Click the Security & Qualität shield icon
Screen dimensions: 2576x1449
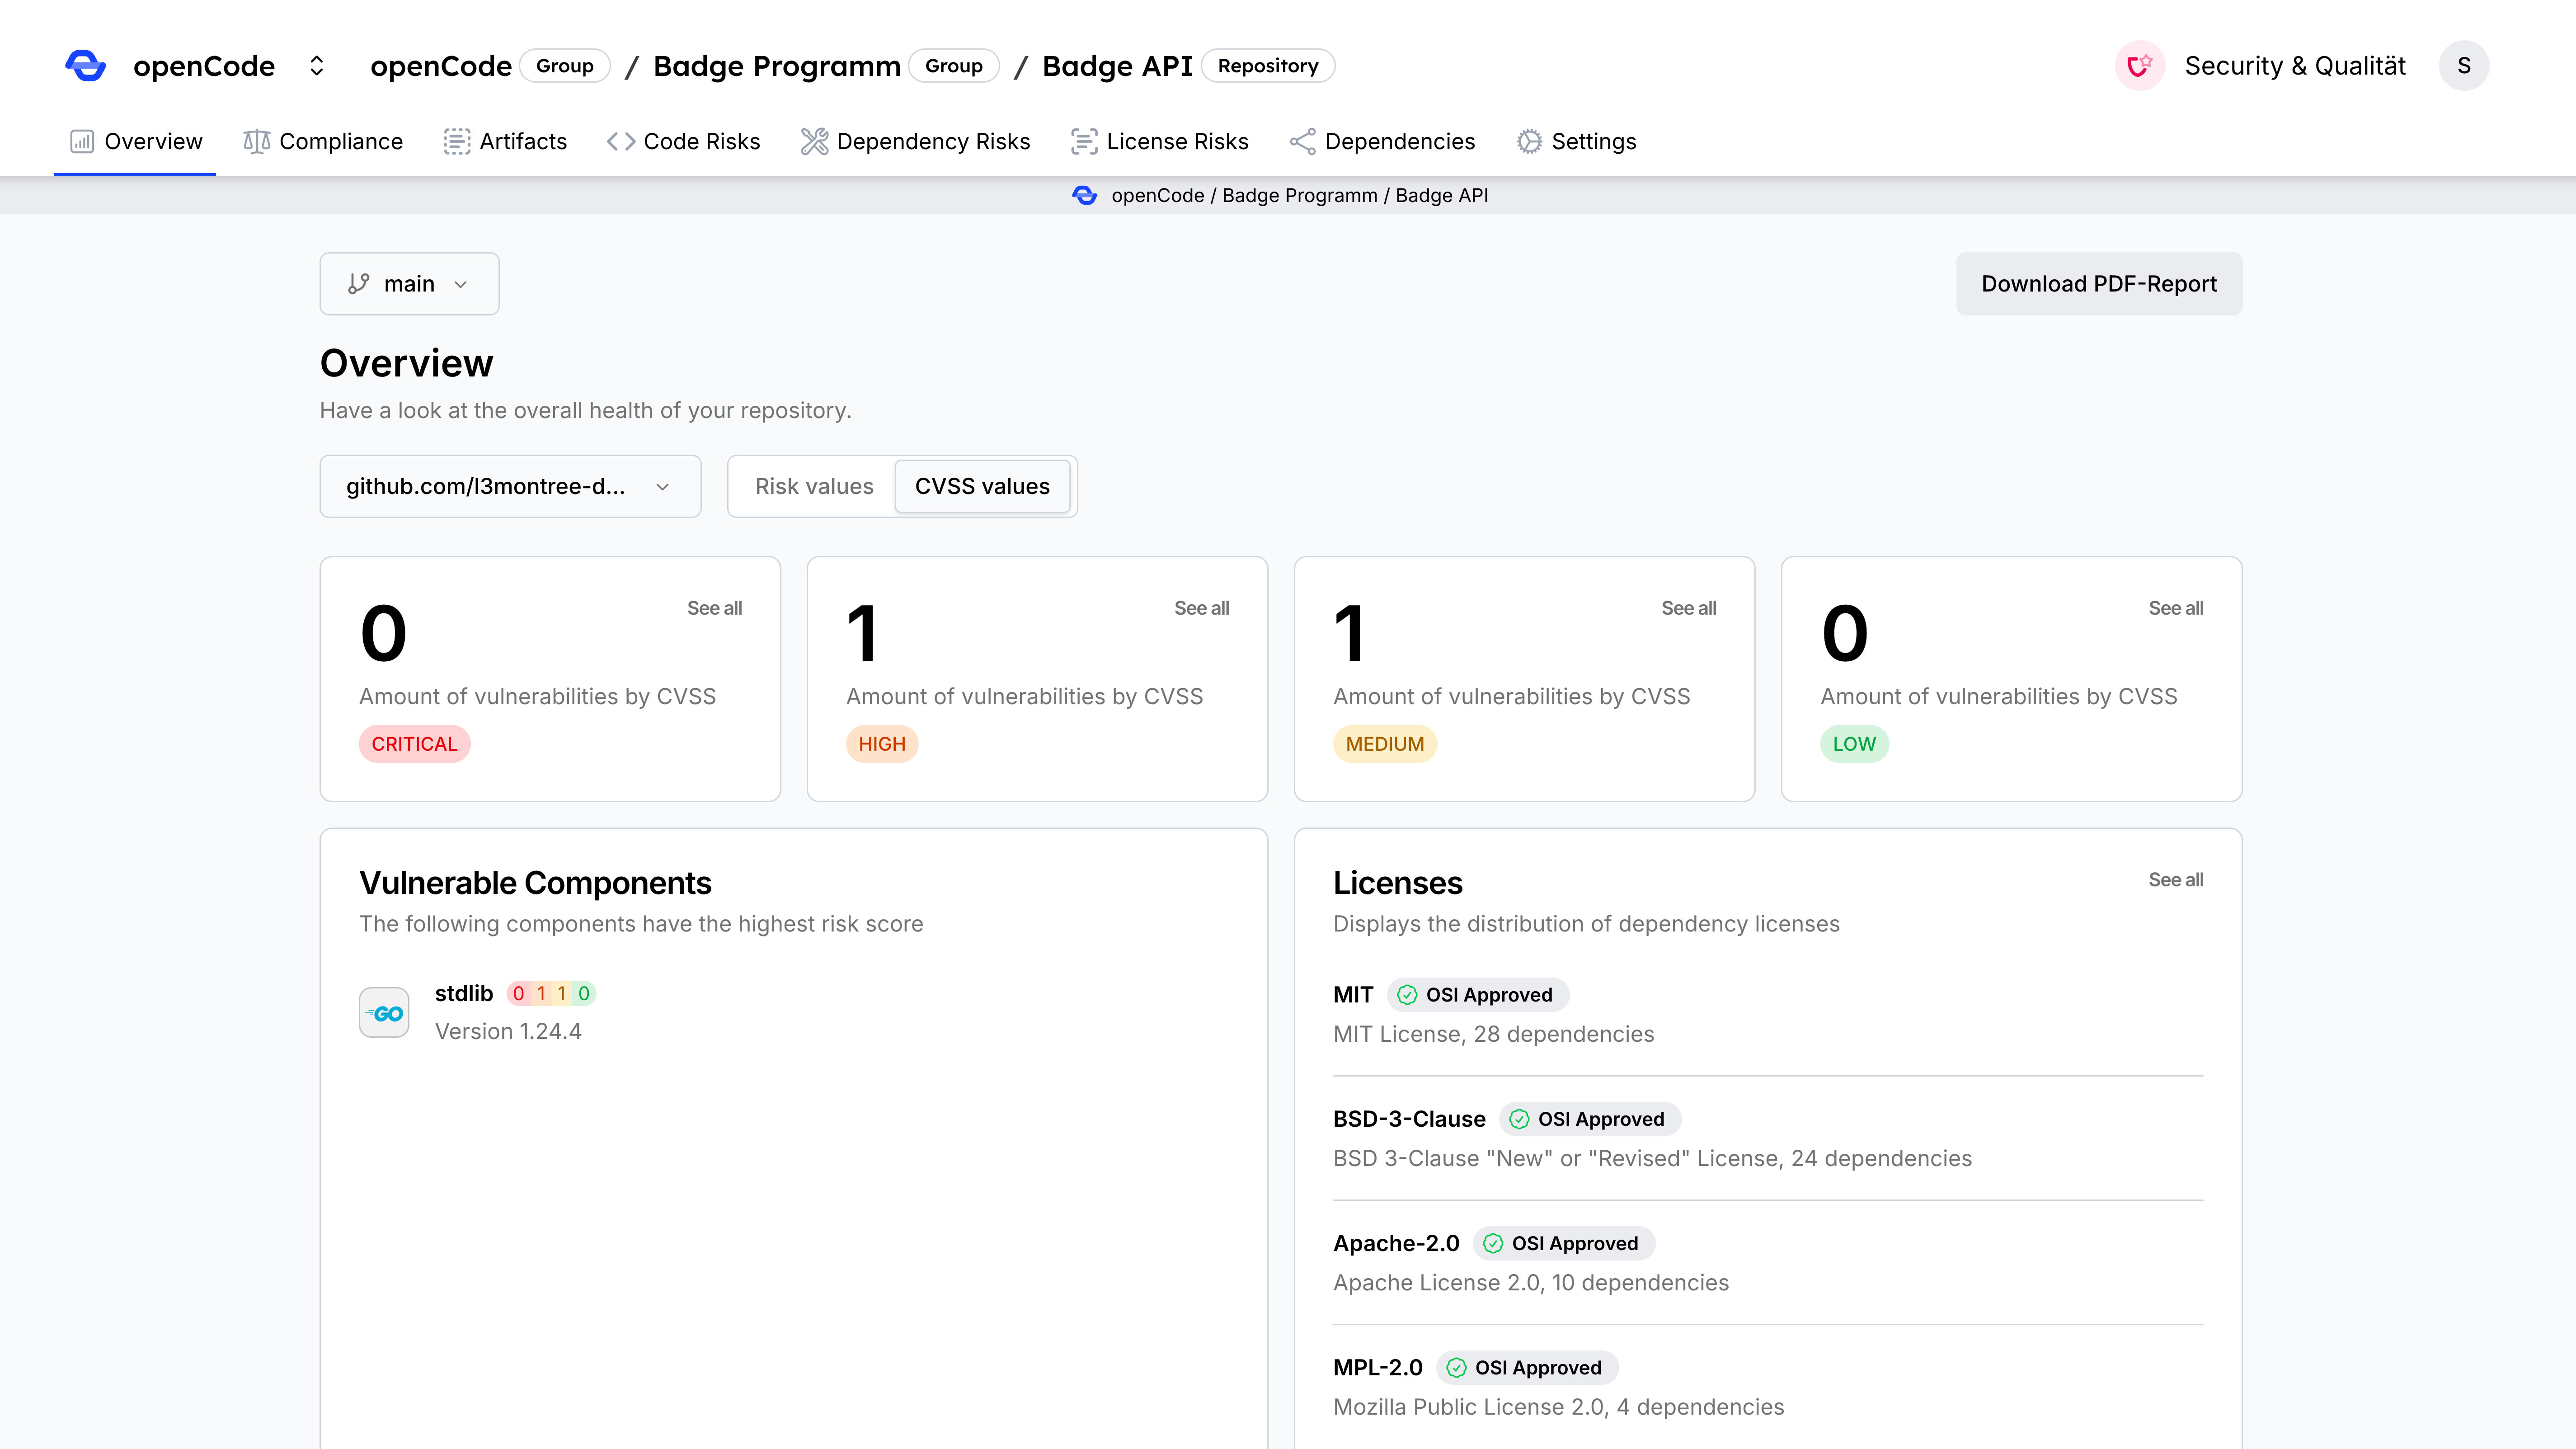[2140, 66]
